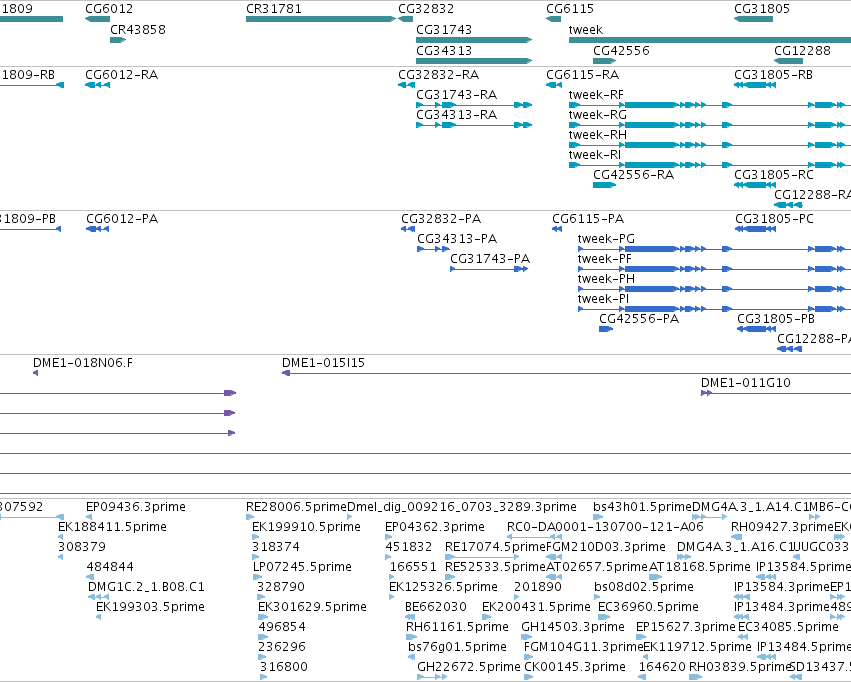Click EST BE662030
The height and width of the screenshot is (682, 851).
pyautogui.click(x=410, y=617)
